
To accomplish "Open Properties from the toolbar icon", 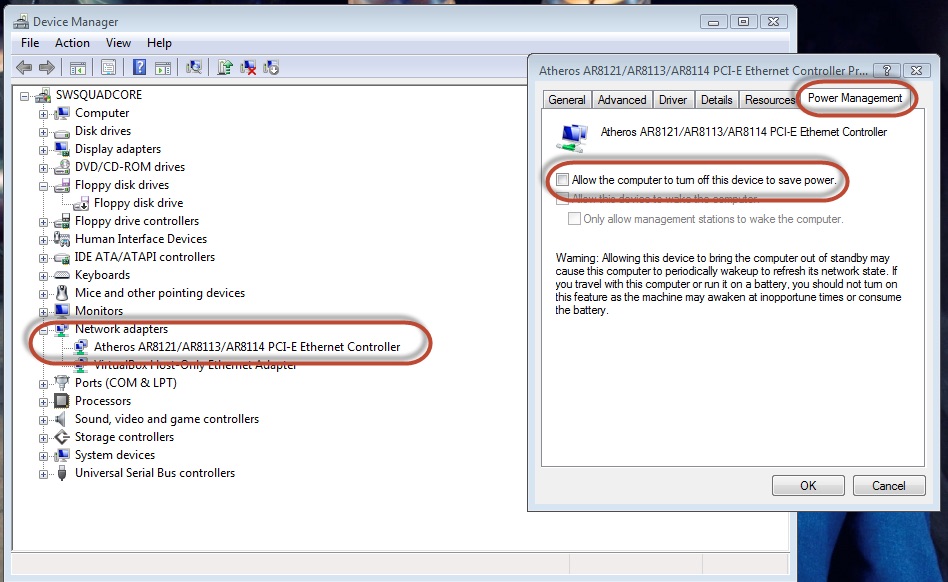I will coord(108,67).
